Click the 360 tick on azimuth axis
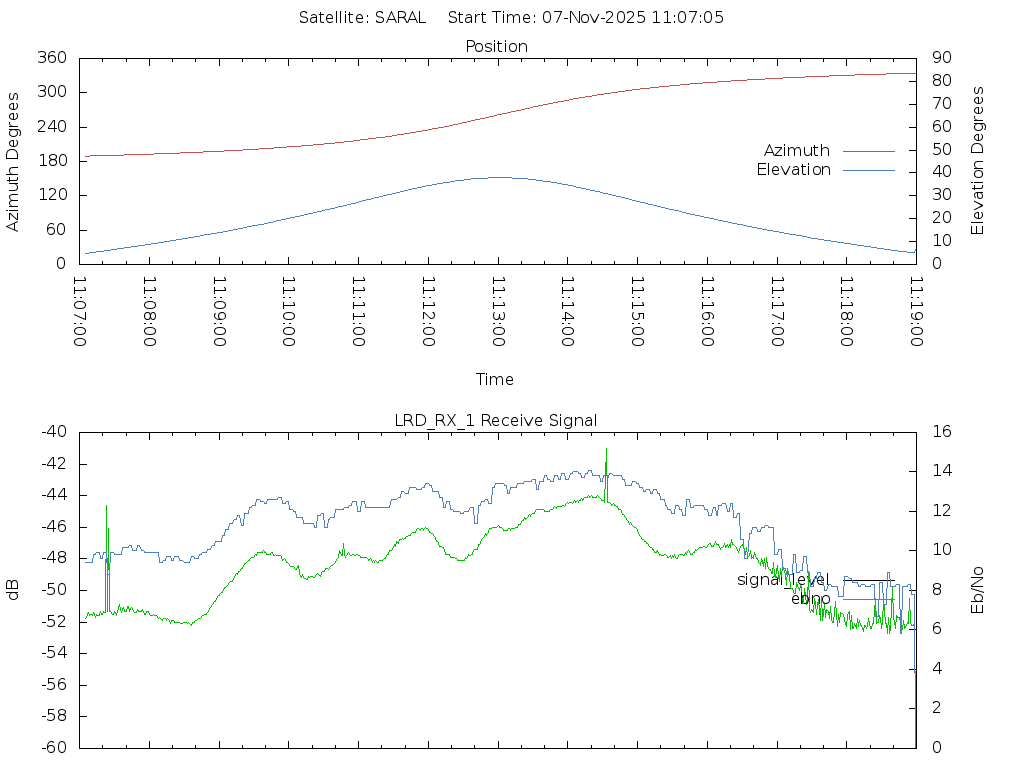Viewport: 1024px width, 768px height. point(52,58)
